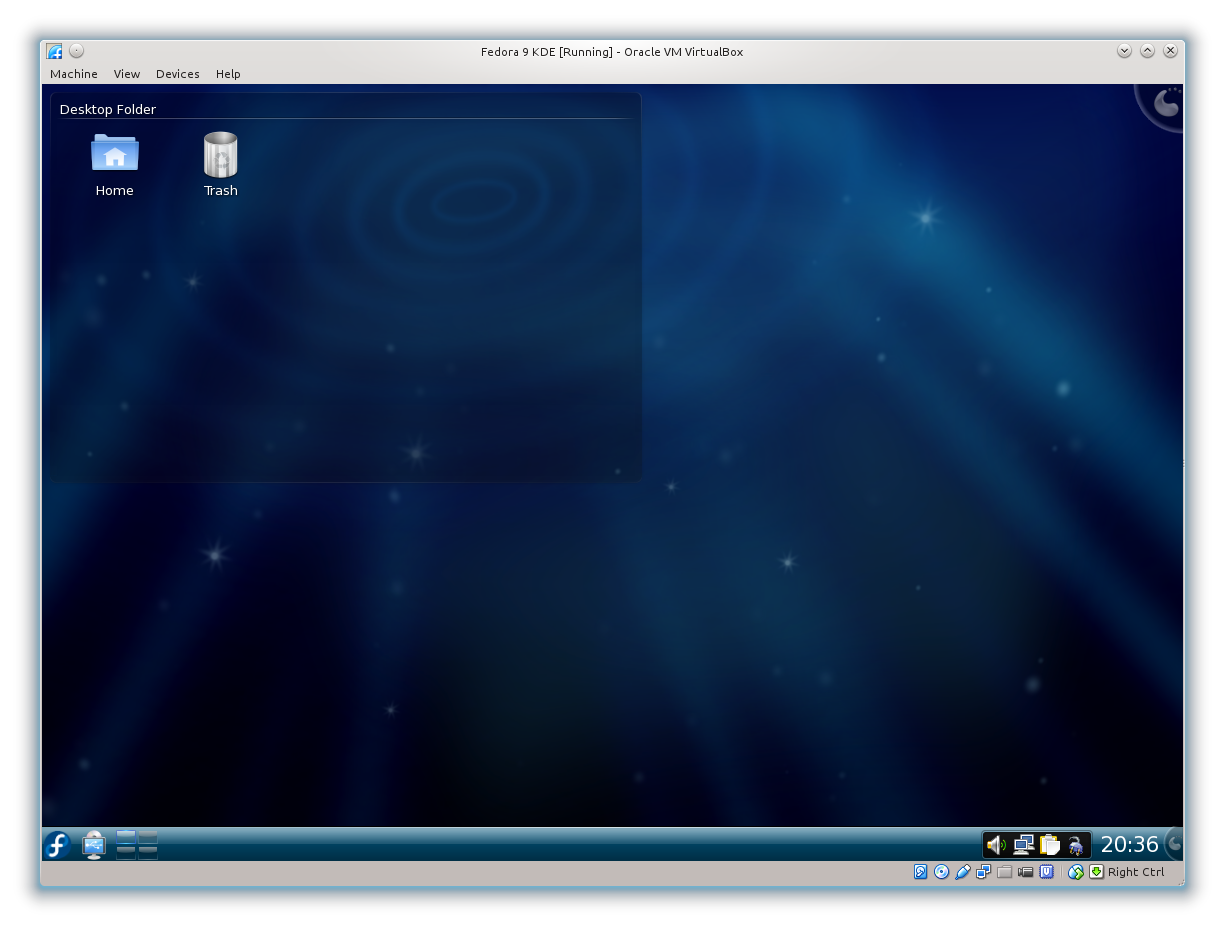
Task: Click the guest network monitor tray icon
Action: pos(1023,845)
